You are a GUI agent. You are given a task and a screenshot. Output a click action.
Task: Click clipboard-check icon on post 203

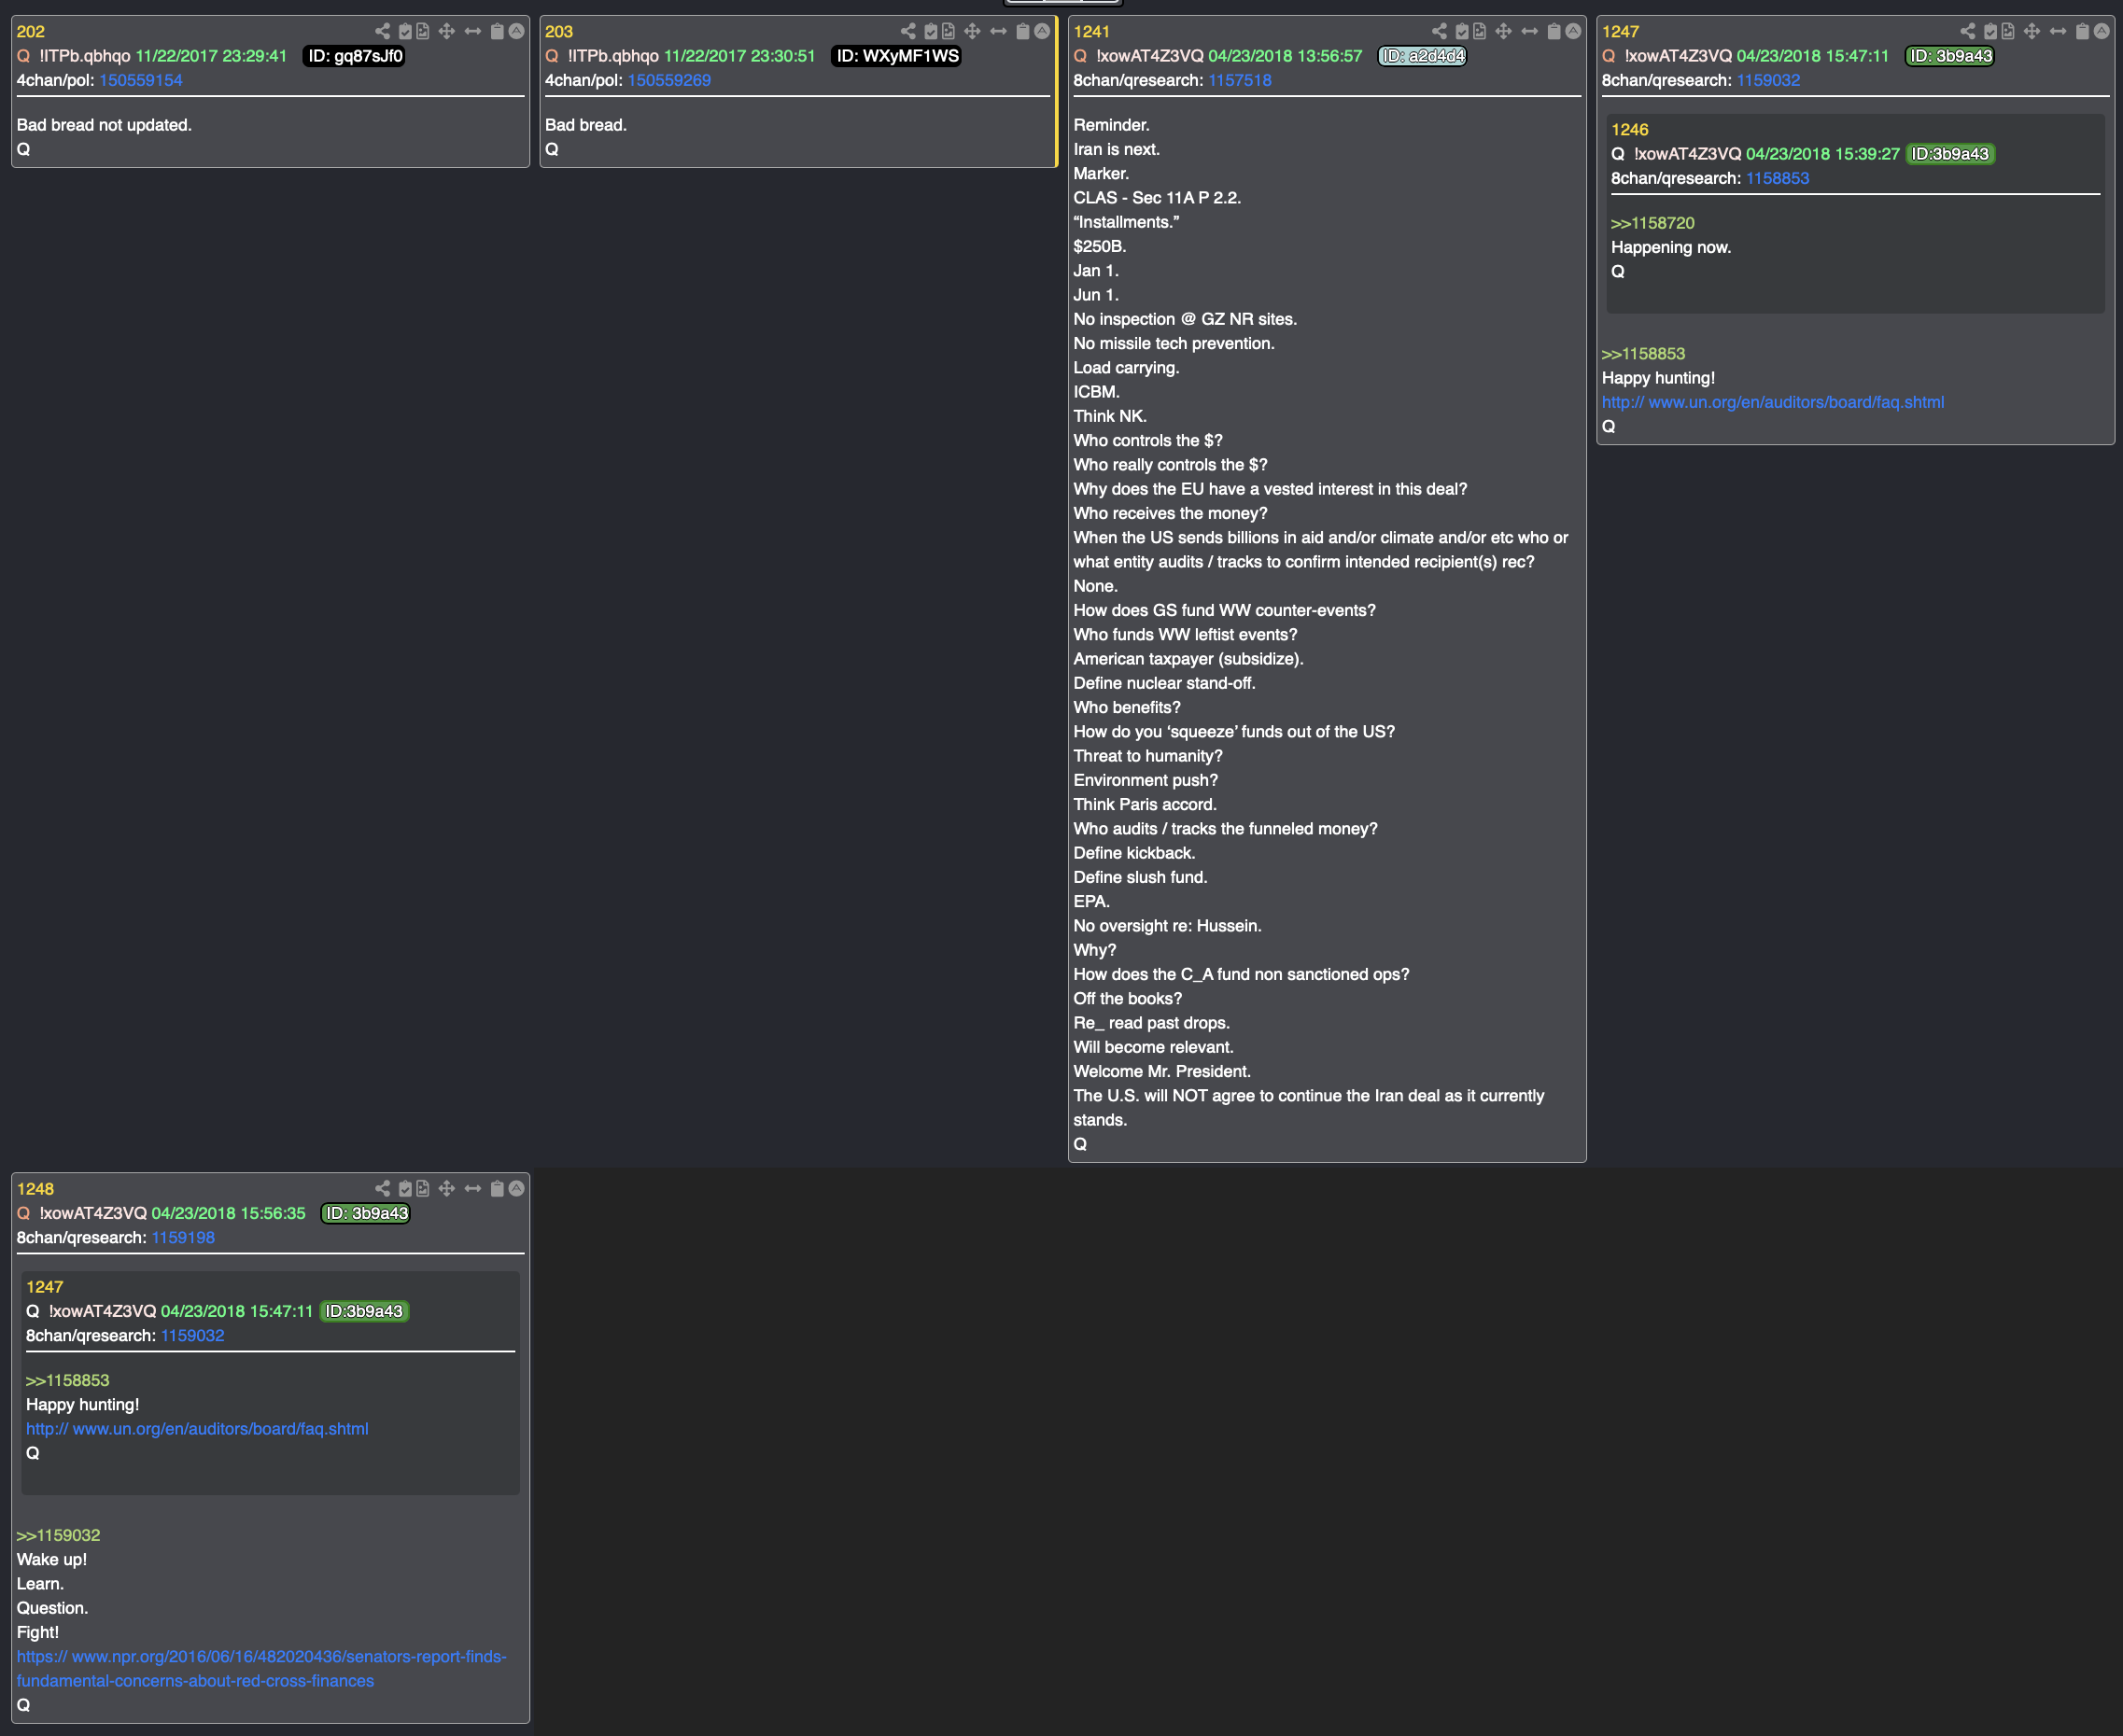[x=931, y=31]
